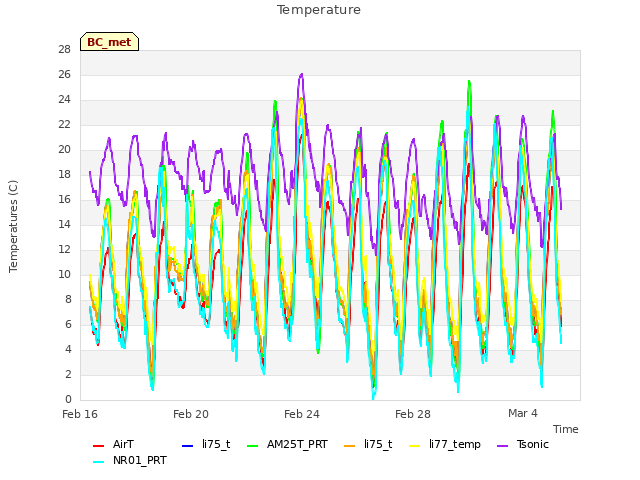Click the 26 value on y-axis
The height and width of the screenshot is (480, 640).
pyautogui.click(x=64, y=74)
